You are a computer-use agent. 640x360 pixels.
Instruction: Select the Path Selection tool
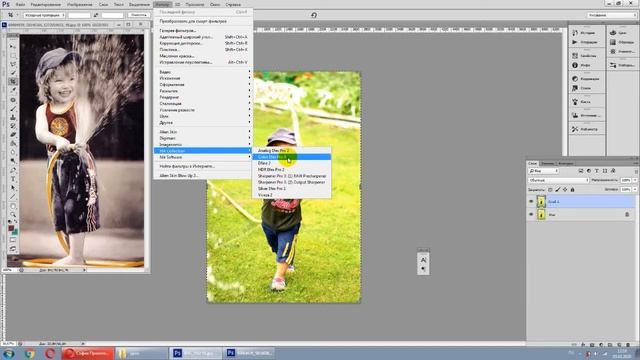point(13,188)
